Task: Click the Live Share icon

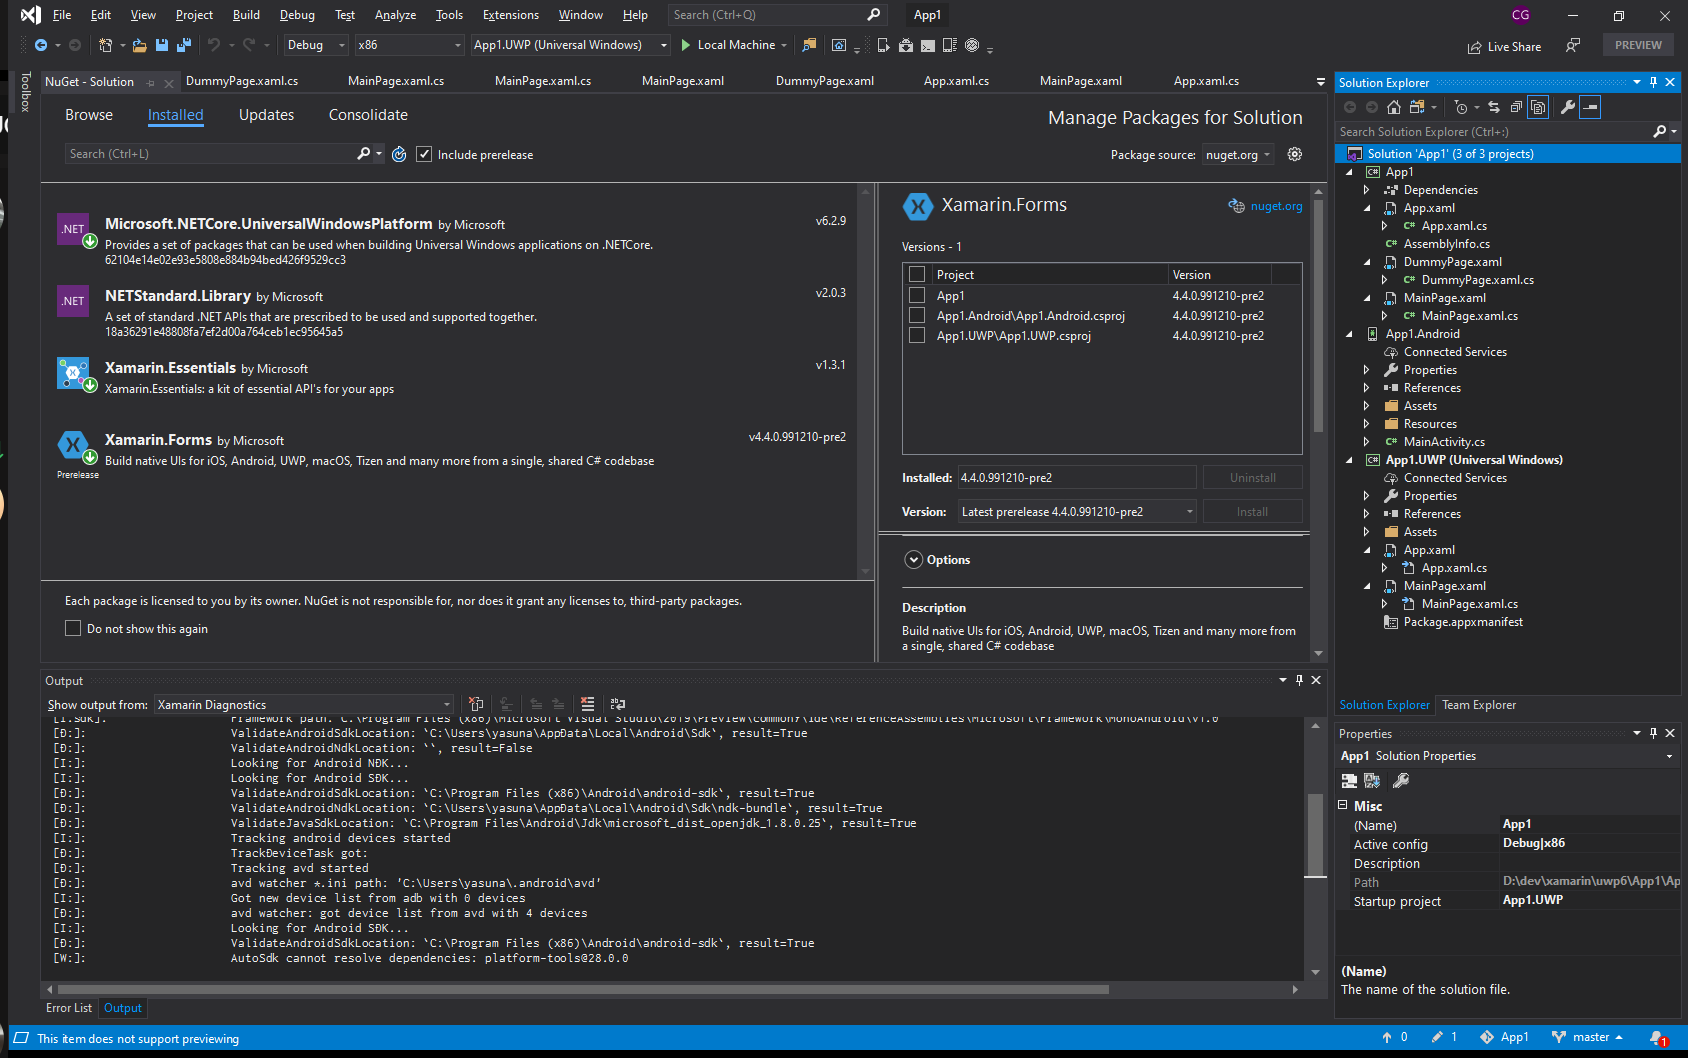Action: pos(1474,47)
